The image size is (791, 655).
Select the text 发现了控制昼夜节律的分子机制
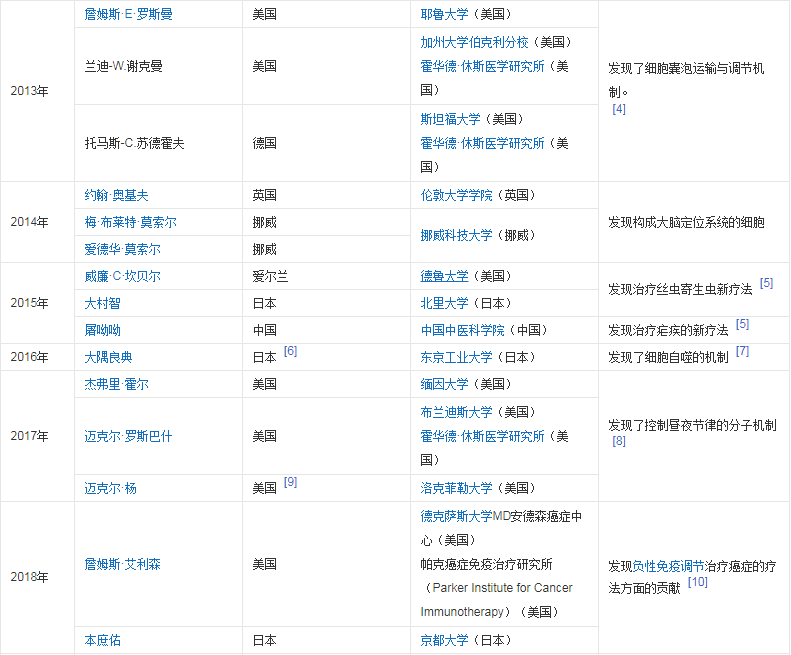pyautogui.click(x=692, y=425)
